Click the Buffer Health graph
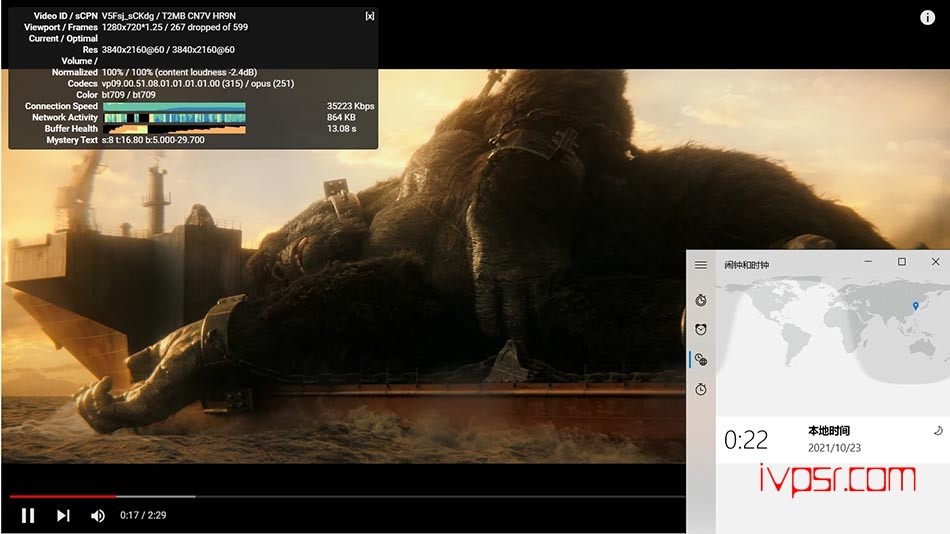This screenshot has height=534, width=950. tap(174, 128)
